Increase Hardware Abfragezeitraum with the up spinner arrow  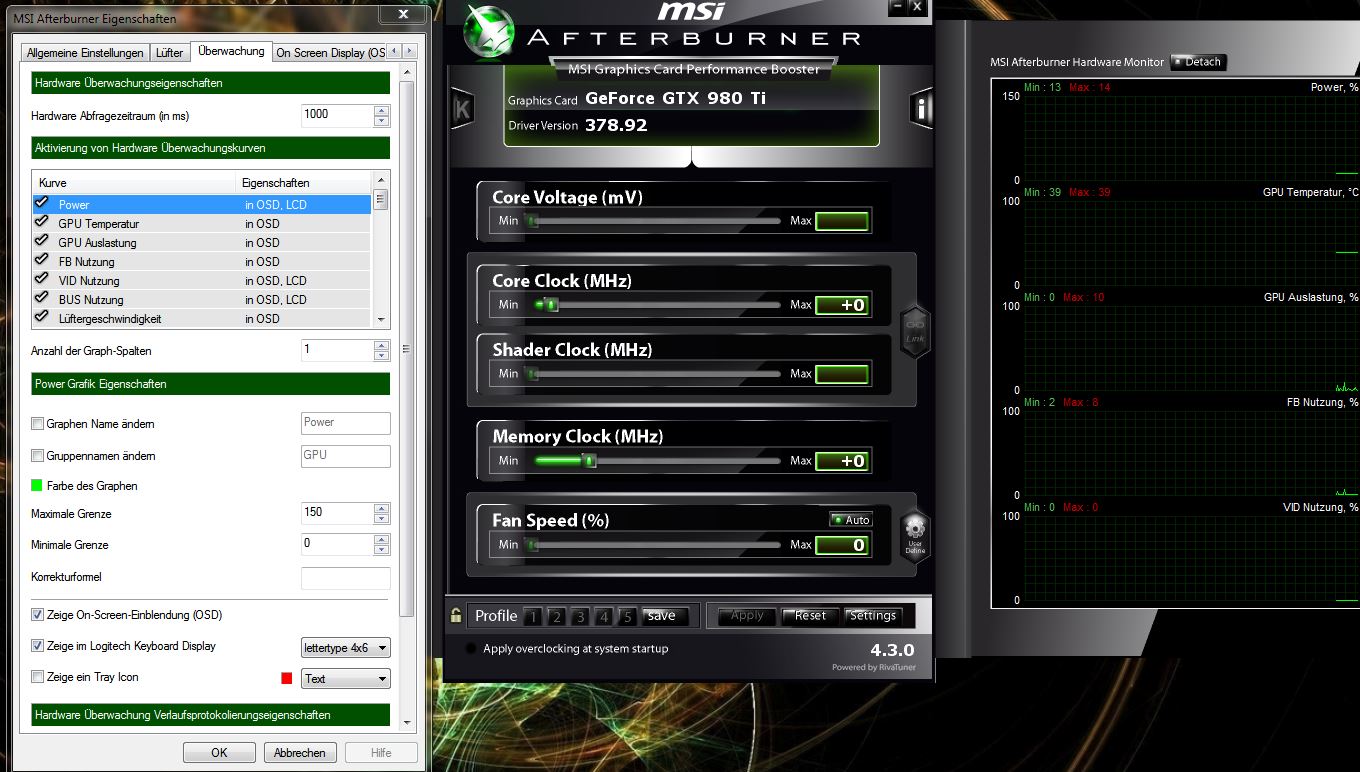point(381,109)
